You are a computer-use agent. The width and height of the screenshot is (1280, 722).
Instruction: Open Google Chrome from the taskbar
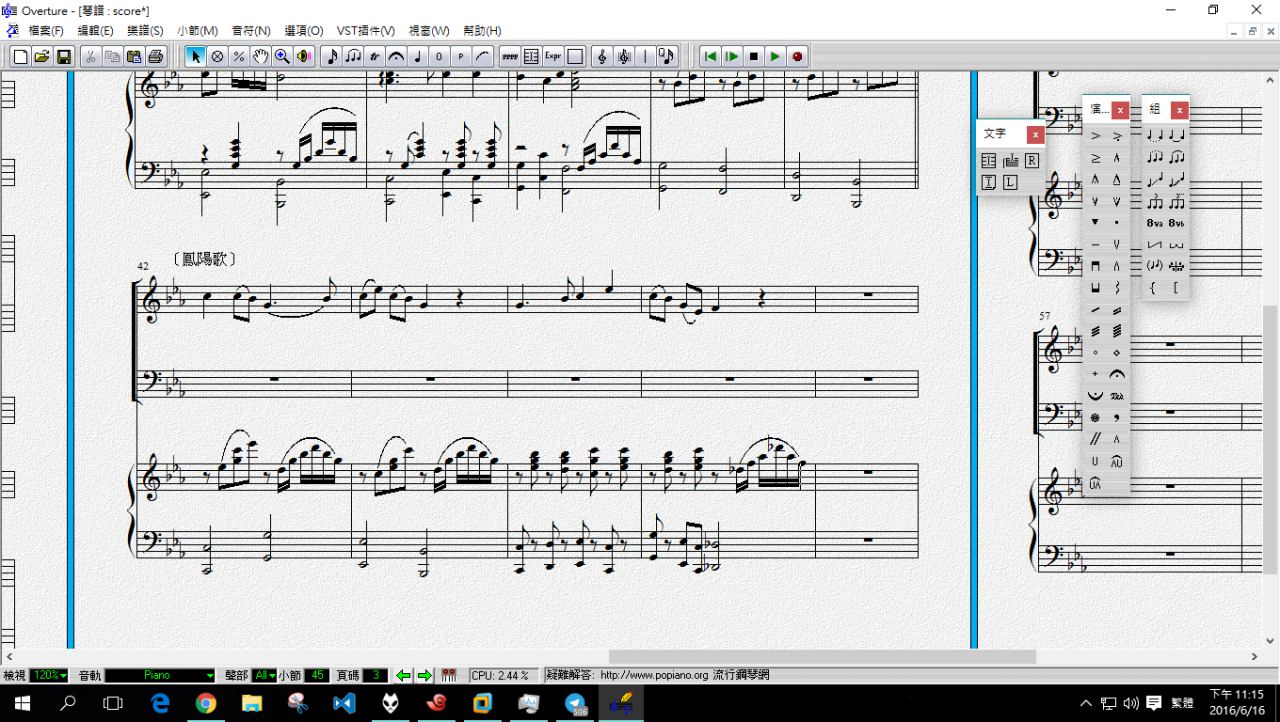point(206,703)
